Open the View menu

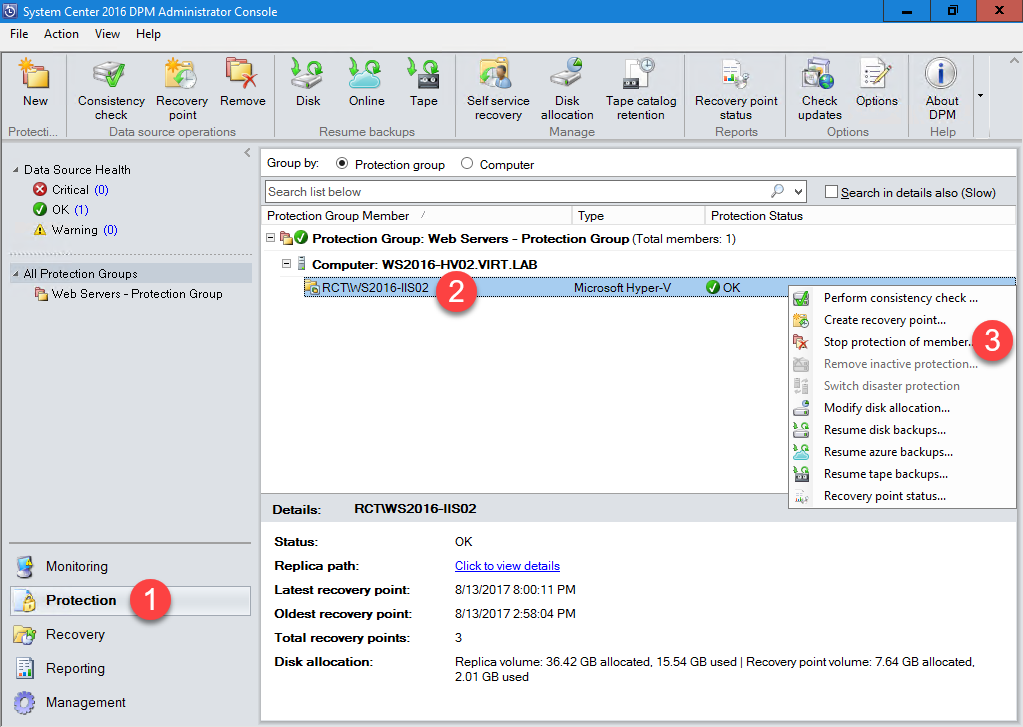(107, 34)
